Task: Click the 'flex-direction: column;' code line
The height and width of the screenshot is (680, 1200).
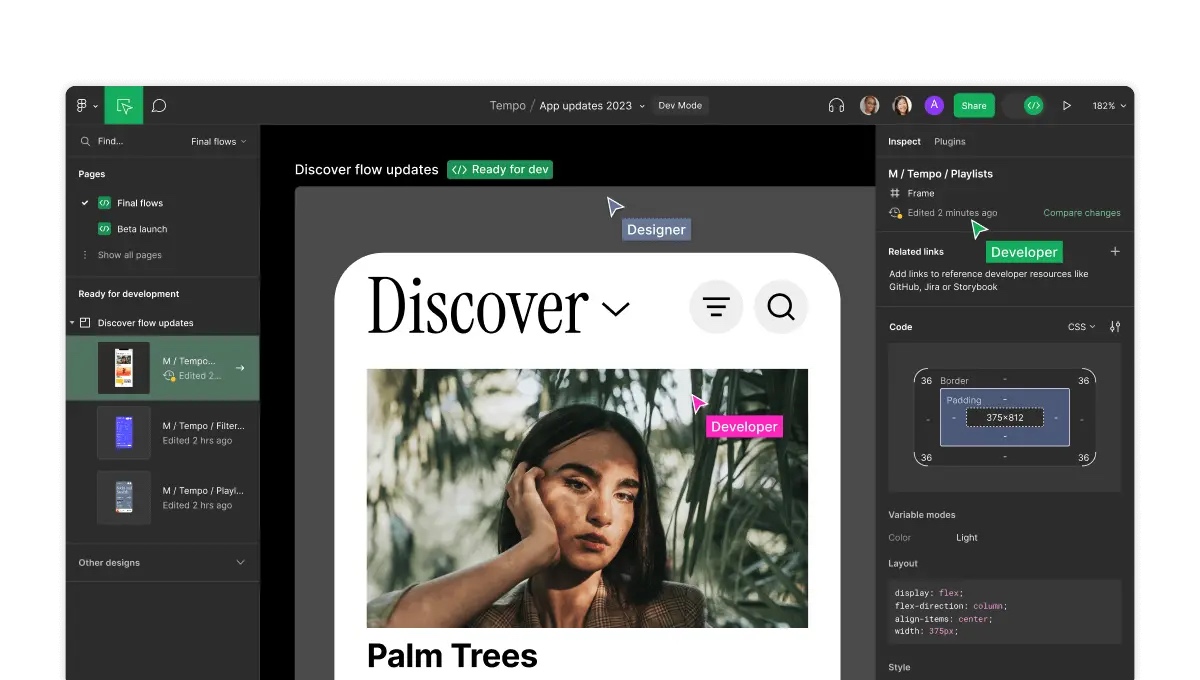Action: [x=951, y=606]
